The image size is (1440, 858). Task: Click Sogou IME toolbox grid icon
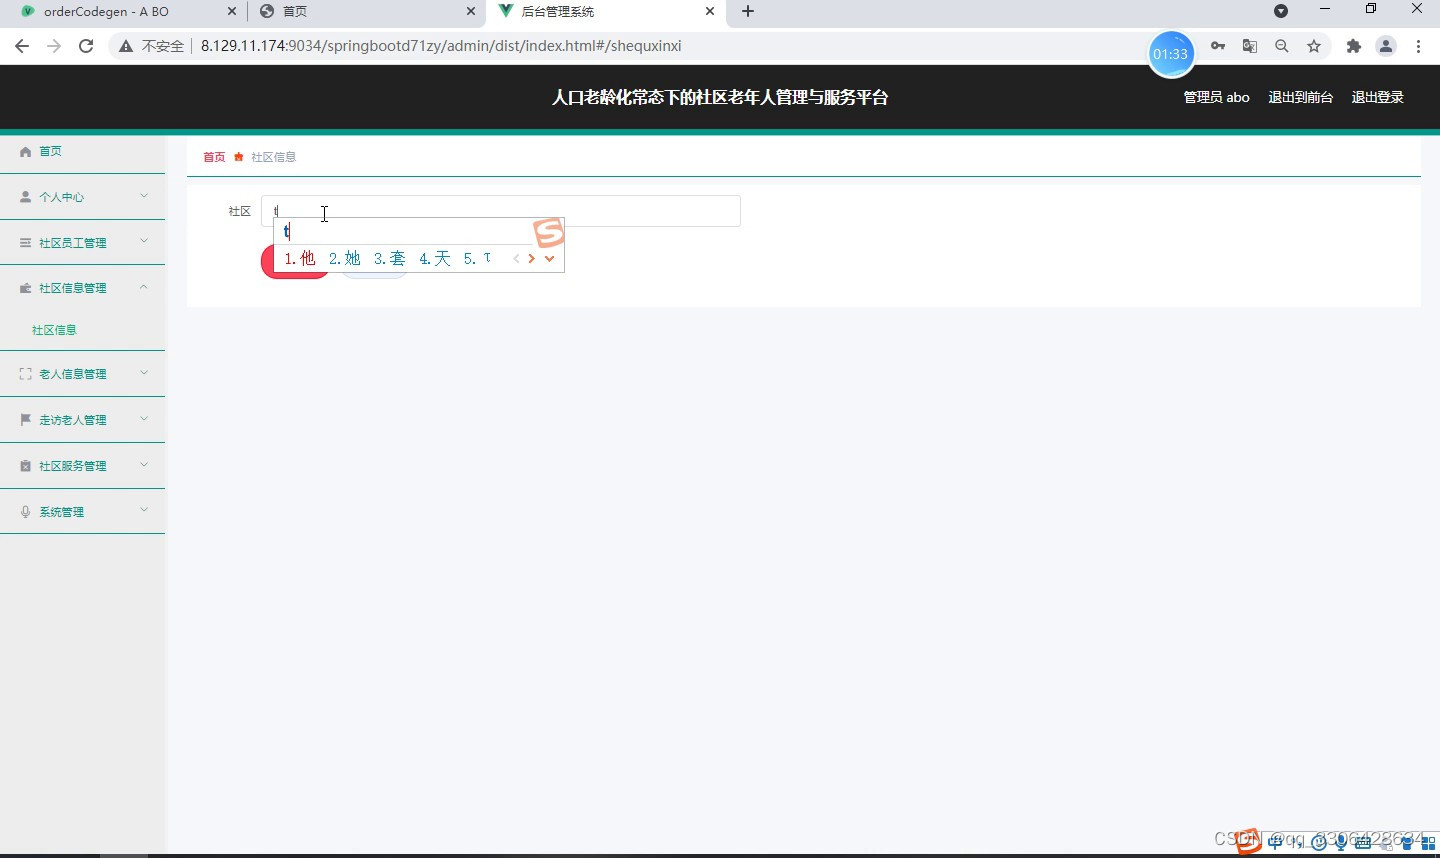tap(1429, 844)
